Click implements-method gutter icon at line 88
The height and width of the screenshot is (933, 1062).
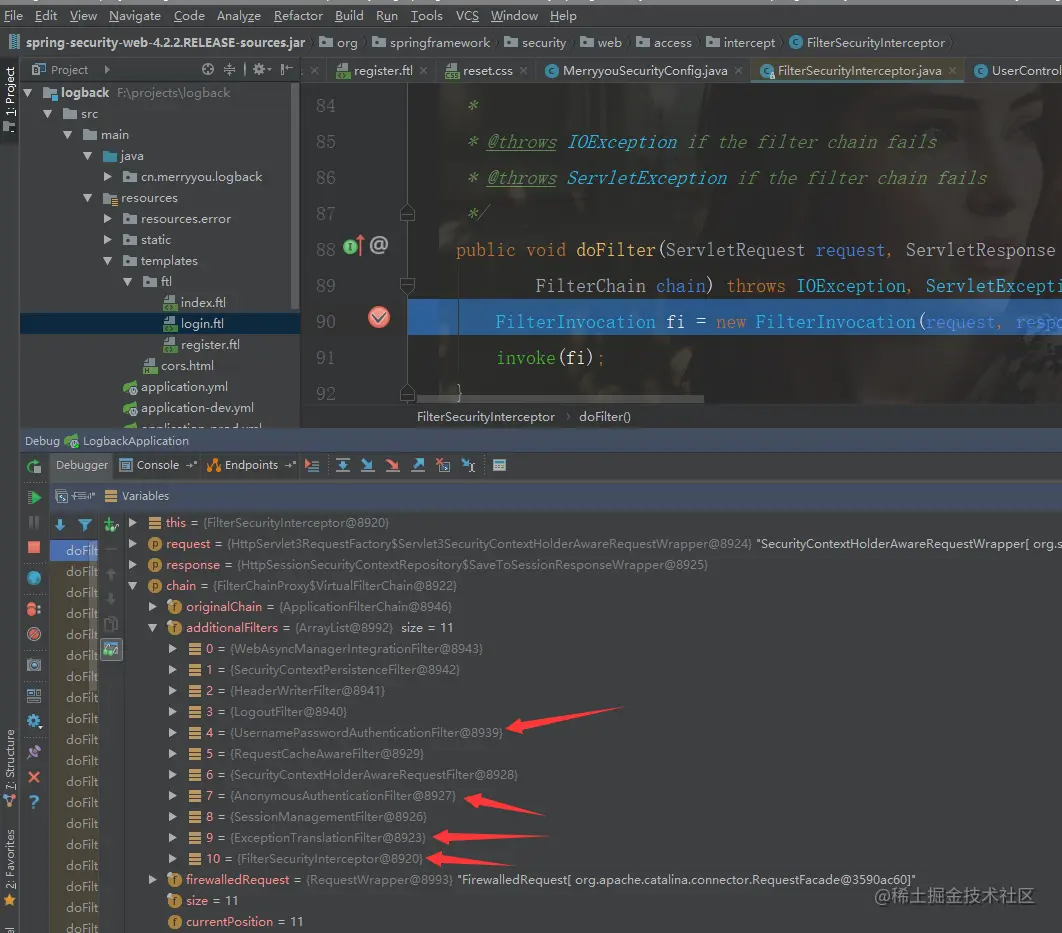(x=354, y=246)
